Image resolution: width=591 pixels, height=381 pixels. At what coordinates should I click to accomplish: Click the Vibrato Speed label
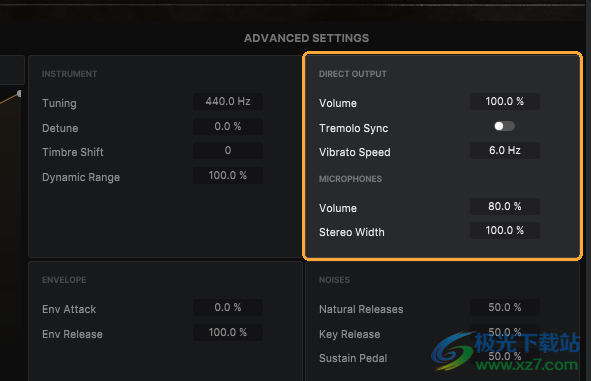(x=355, y=152)
